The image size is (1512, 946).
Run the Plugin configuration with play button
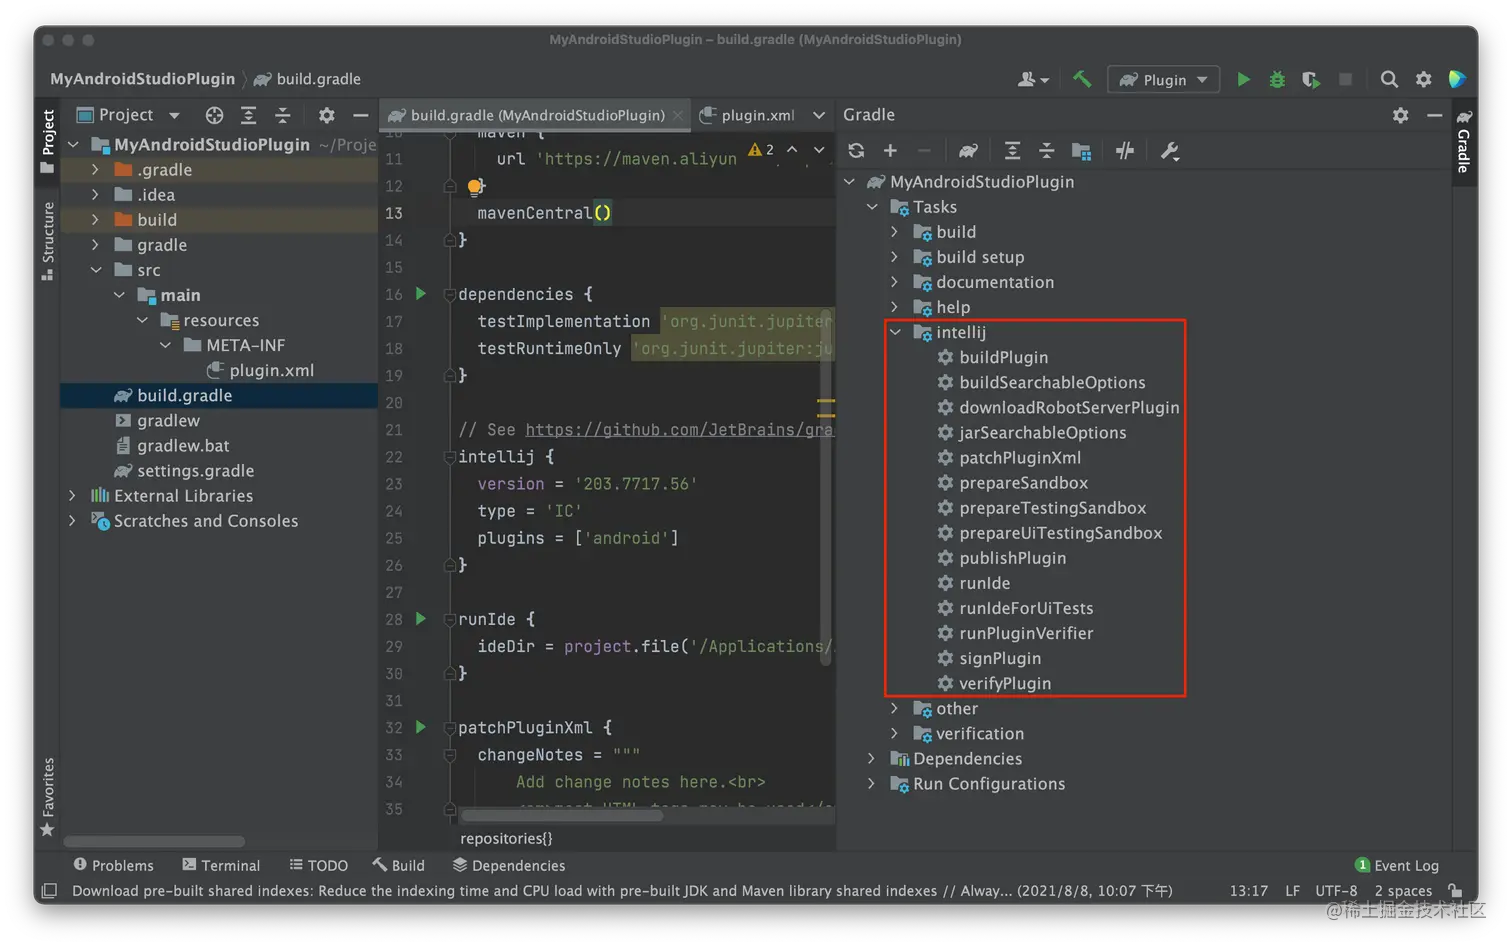(x=1243, y=79)
